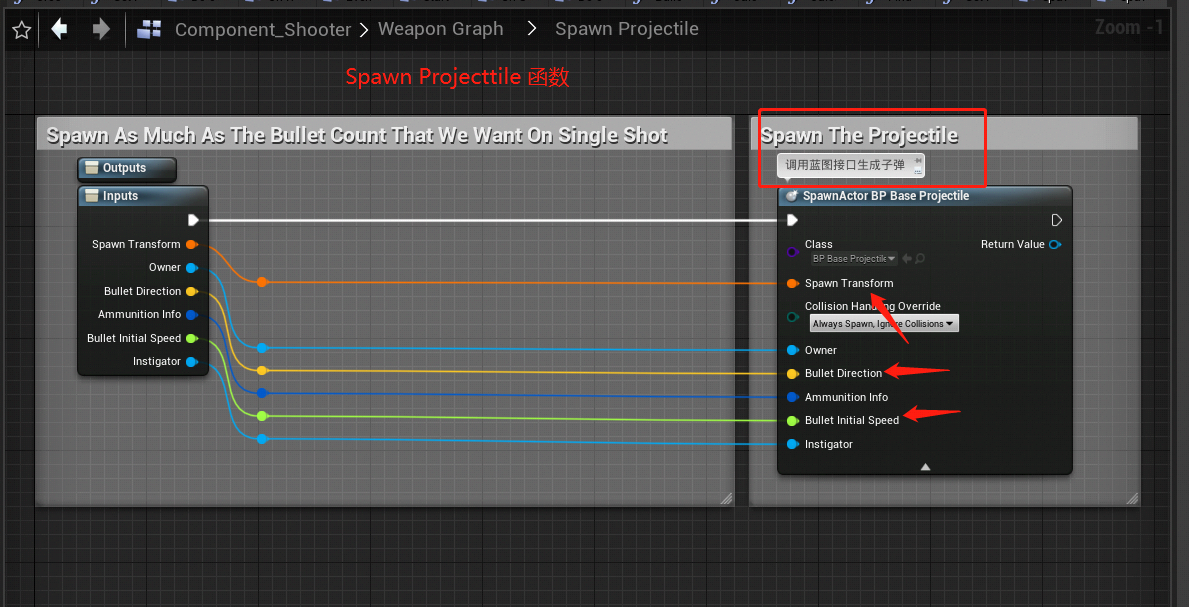Select the Weapon Graph breadcrumb
1189x607 pixels.
tap(440, 29)
